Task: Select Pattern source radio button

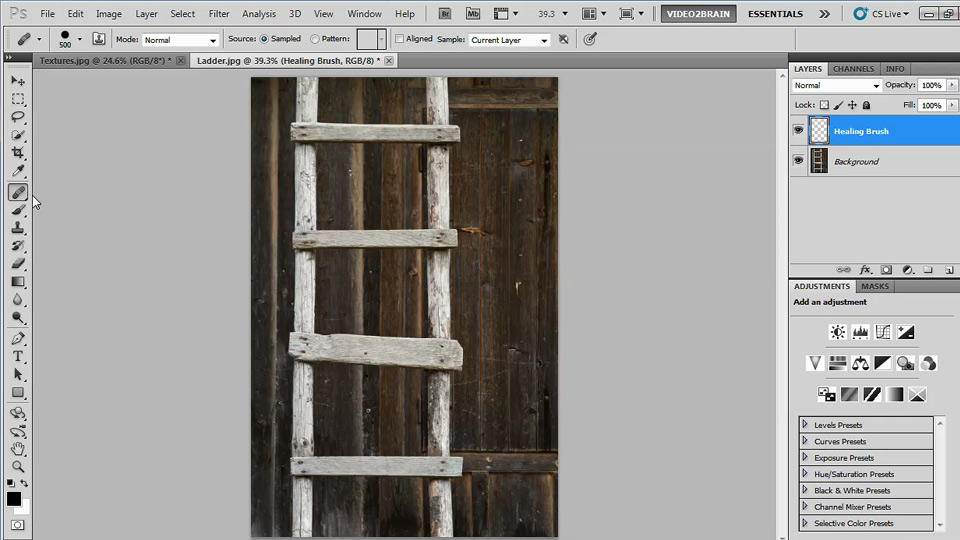Action: 315,39
